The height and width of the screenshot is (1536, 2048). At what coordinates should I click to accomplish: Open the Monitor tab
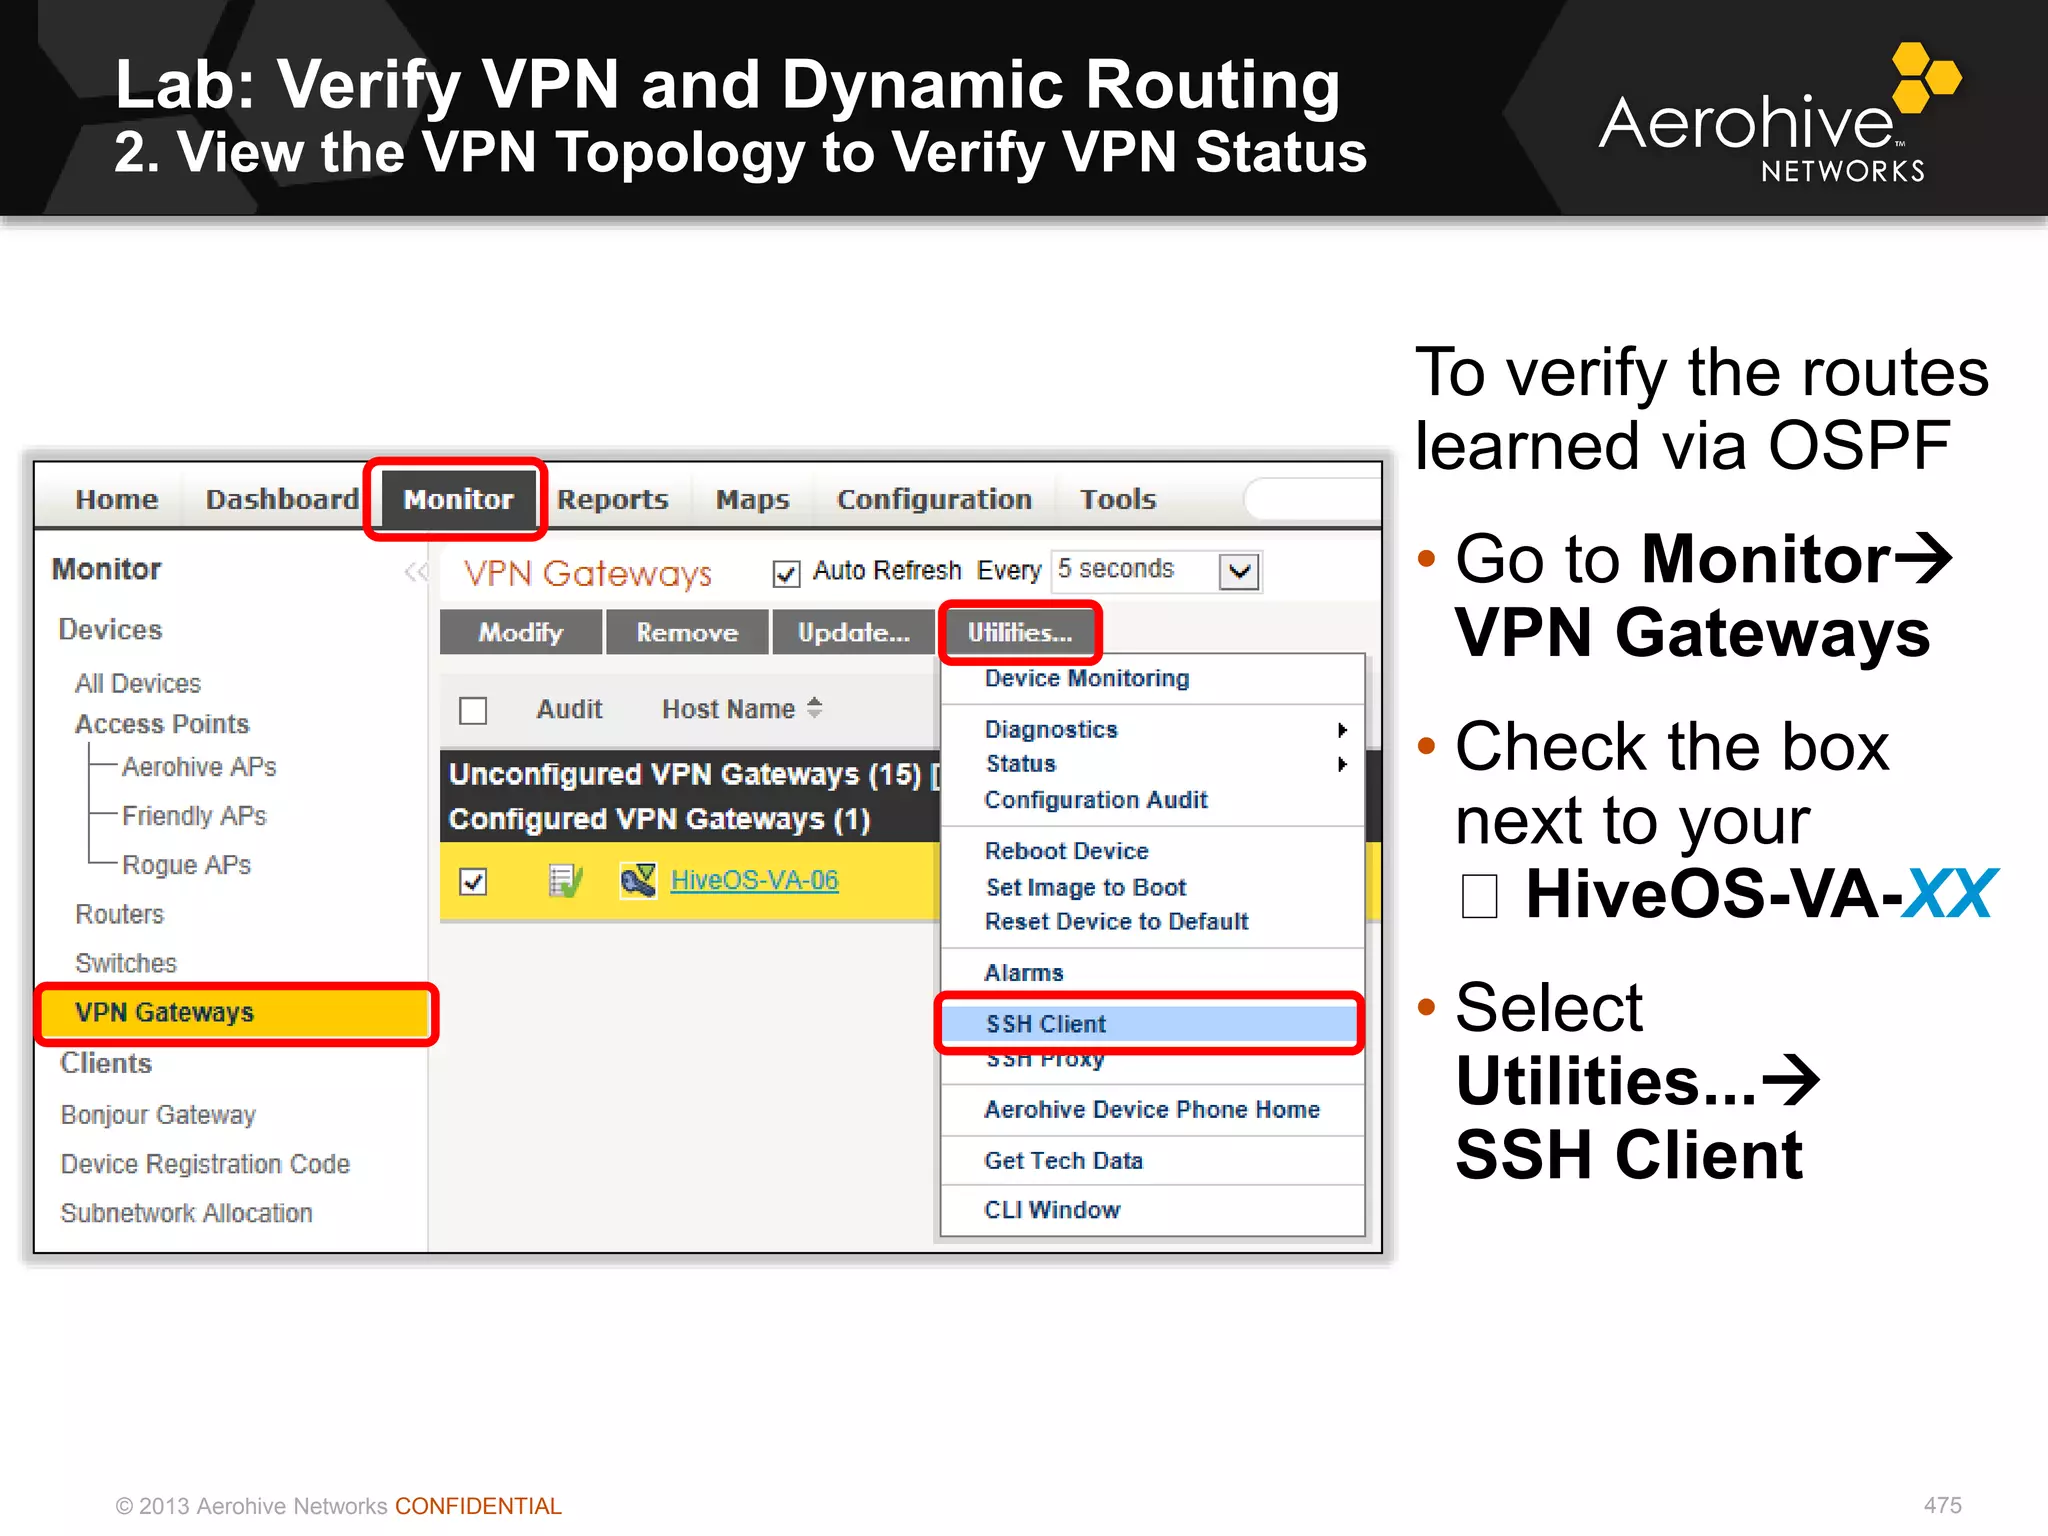coord(458,499)
